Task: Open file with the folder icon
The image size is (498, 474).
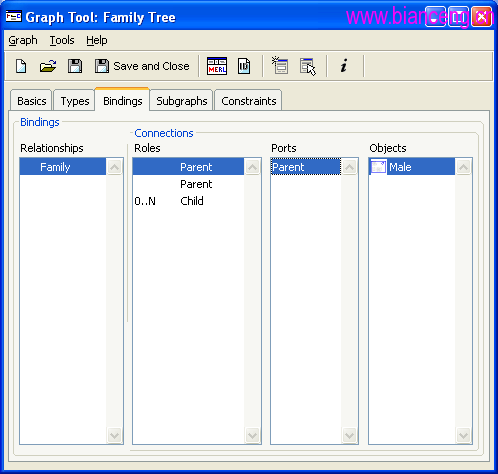Action: 48,66
